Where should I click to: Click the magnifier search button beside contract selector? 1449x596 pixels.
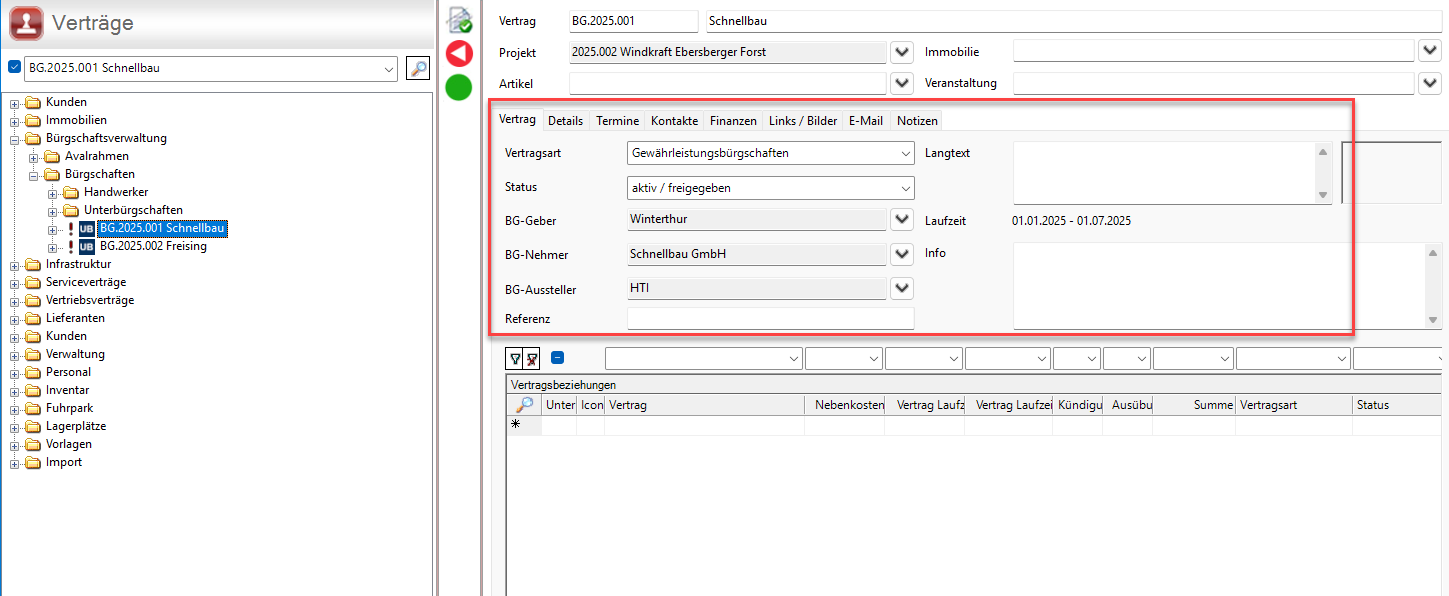pyautogui.click(x=418, y=68)
